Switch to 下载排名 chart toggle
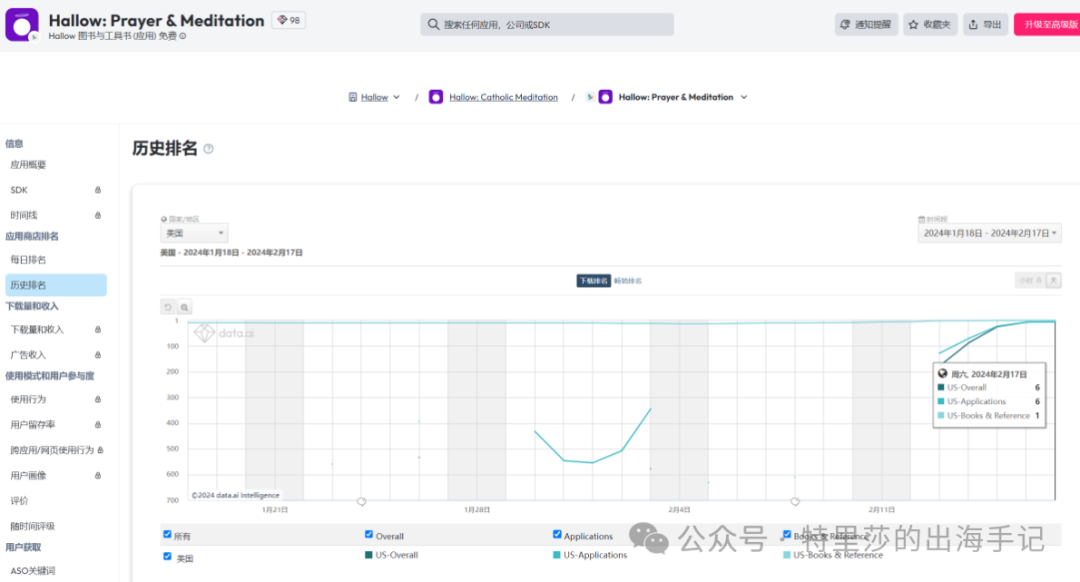Screen dimensions: 1080x582 593,281
